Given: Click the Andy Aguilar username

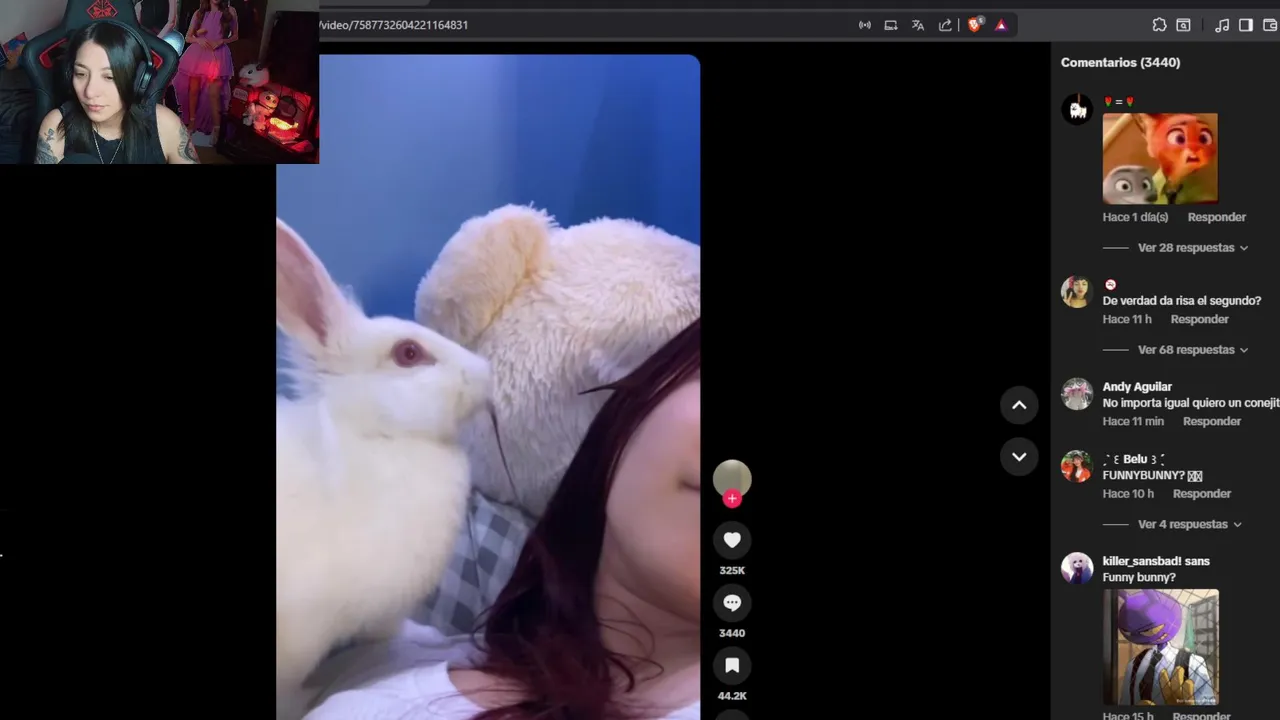Looking at the screenshot, I should pyautogui.click(x=1137, y=387).
